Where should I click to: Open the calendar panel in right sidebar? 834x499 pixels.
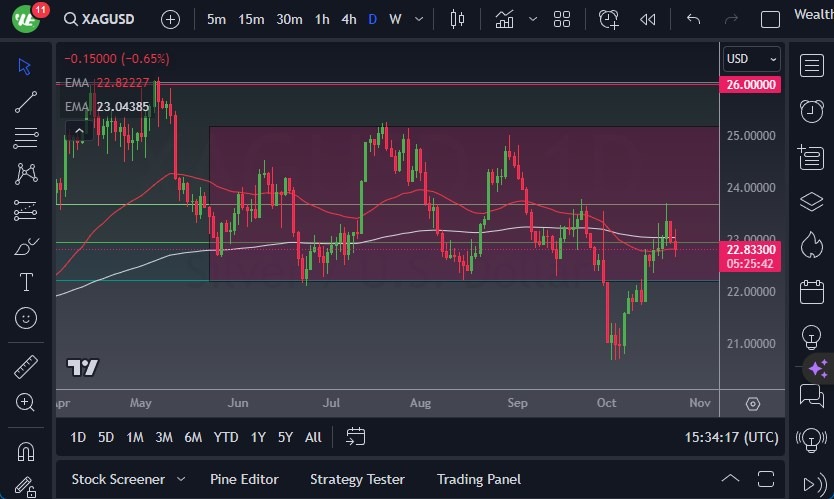pyautogui.click(x=811, y=292)
